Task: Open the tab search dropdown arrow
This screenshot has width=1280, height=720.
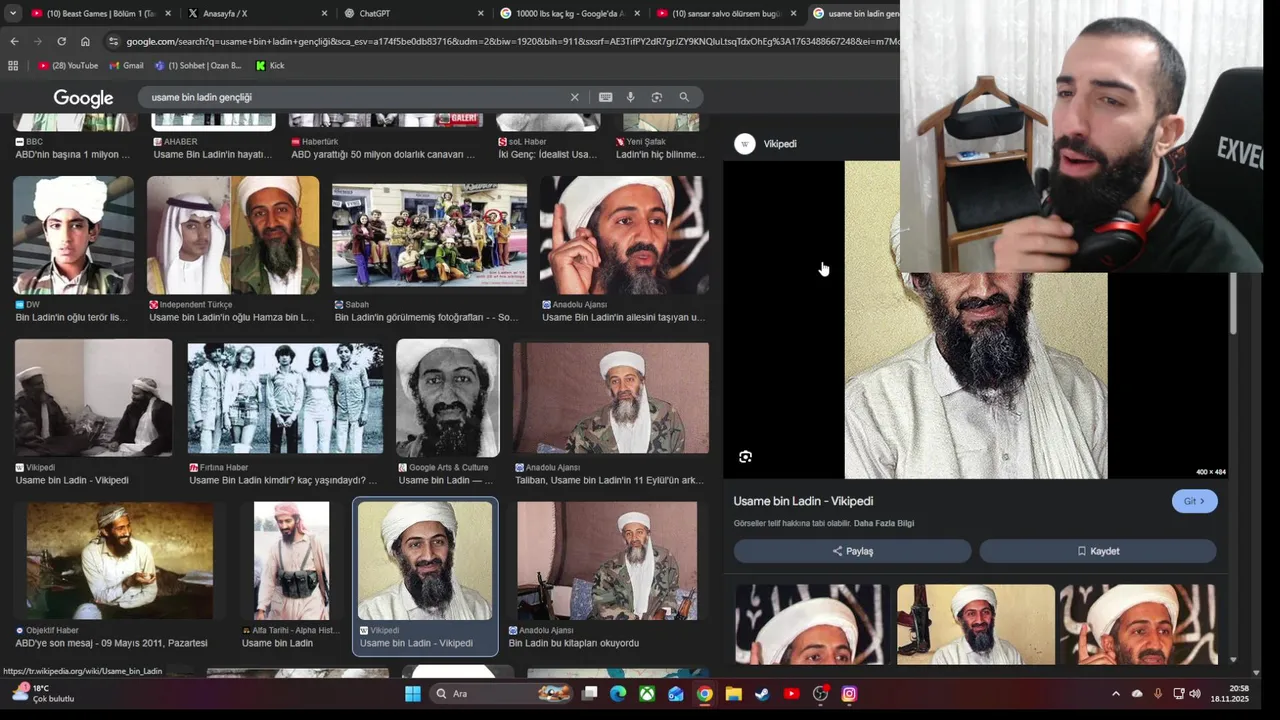Action: [14, 13]
